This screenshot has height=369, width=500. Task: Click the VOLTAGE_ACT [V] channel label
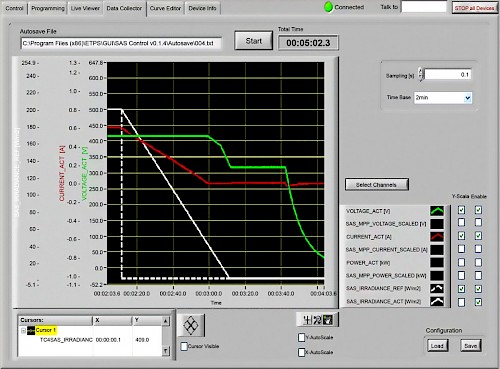(x=368, y=211)
